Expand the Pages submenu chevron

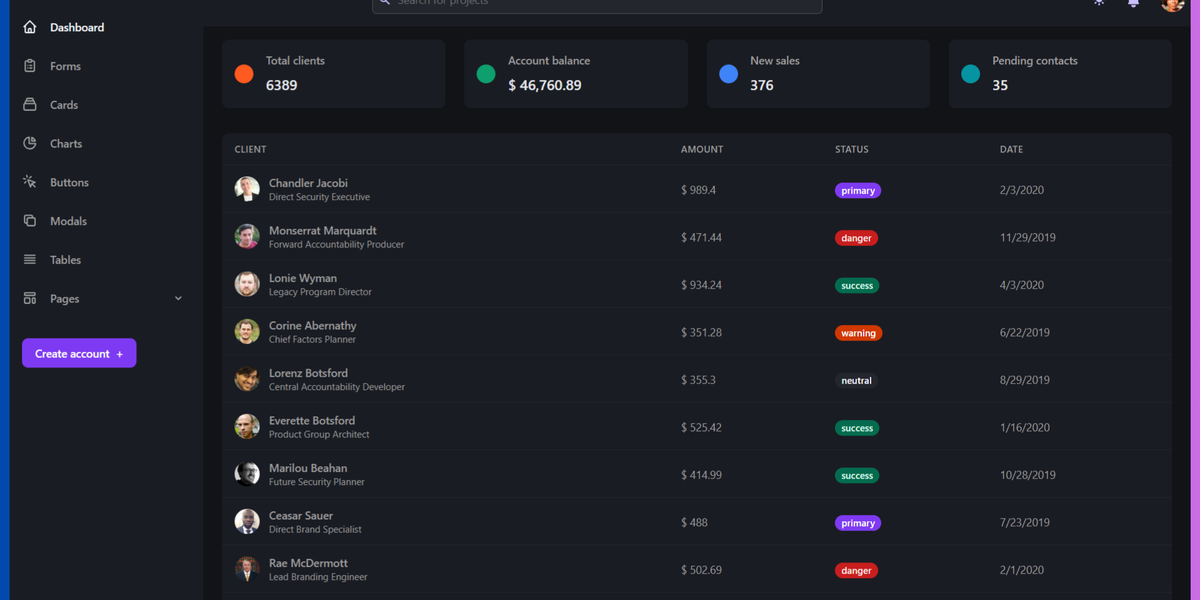tap(178, 298)
